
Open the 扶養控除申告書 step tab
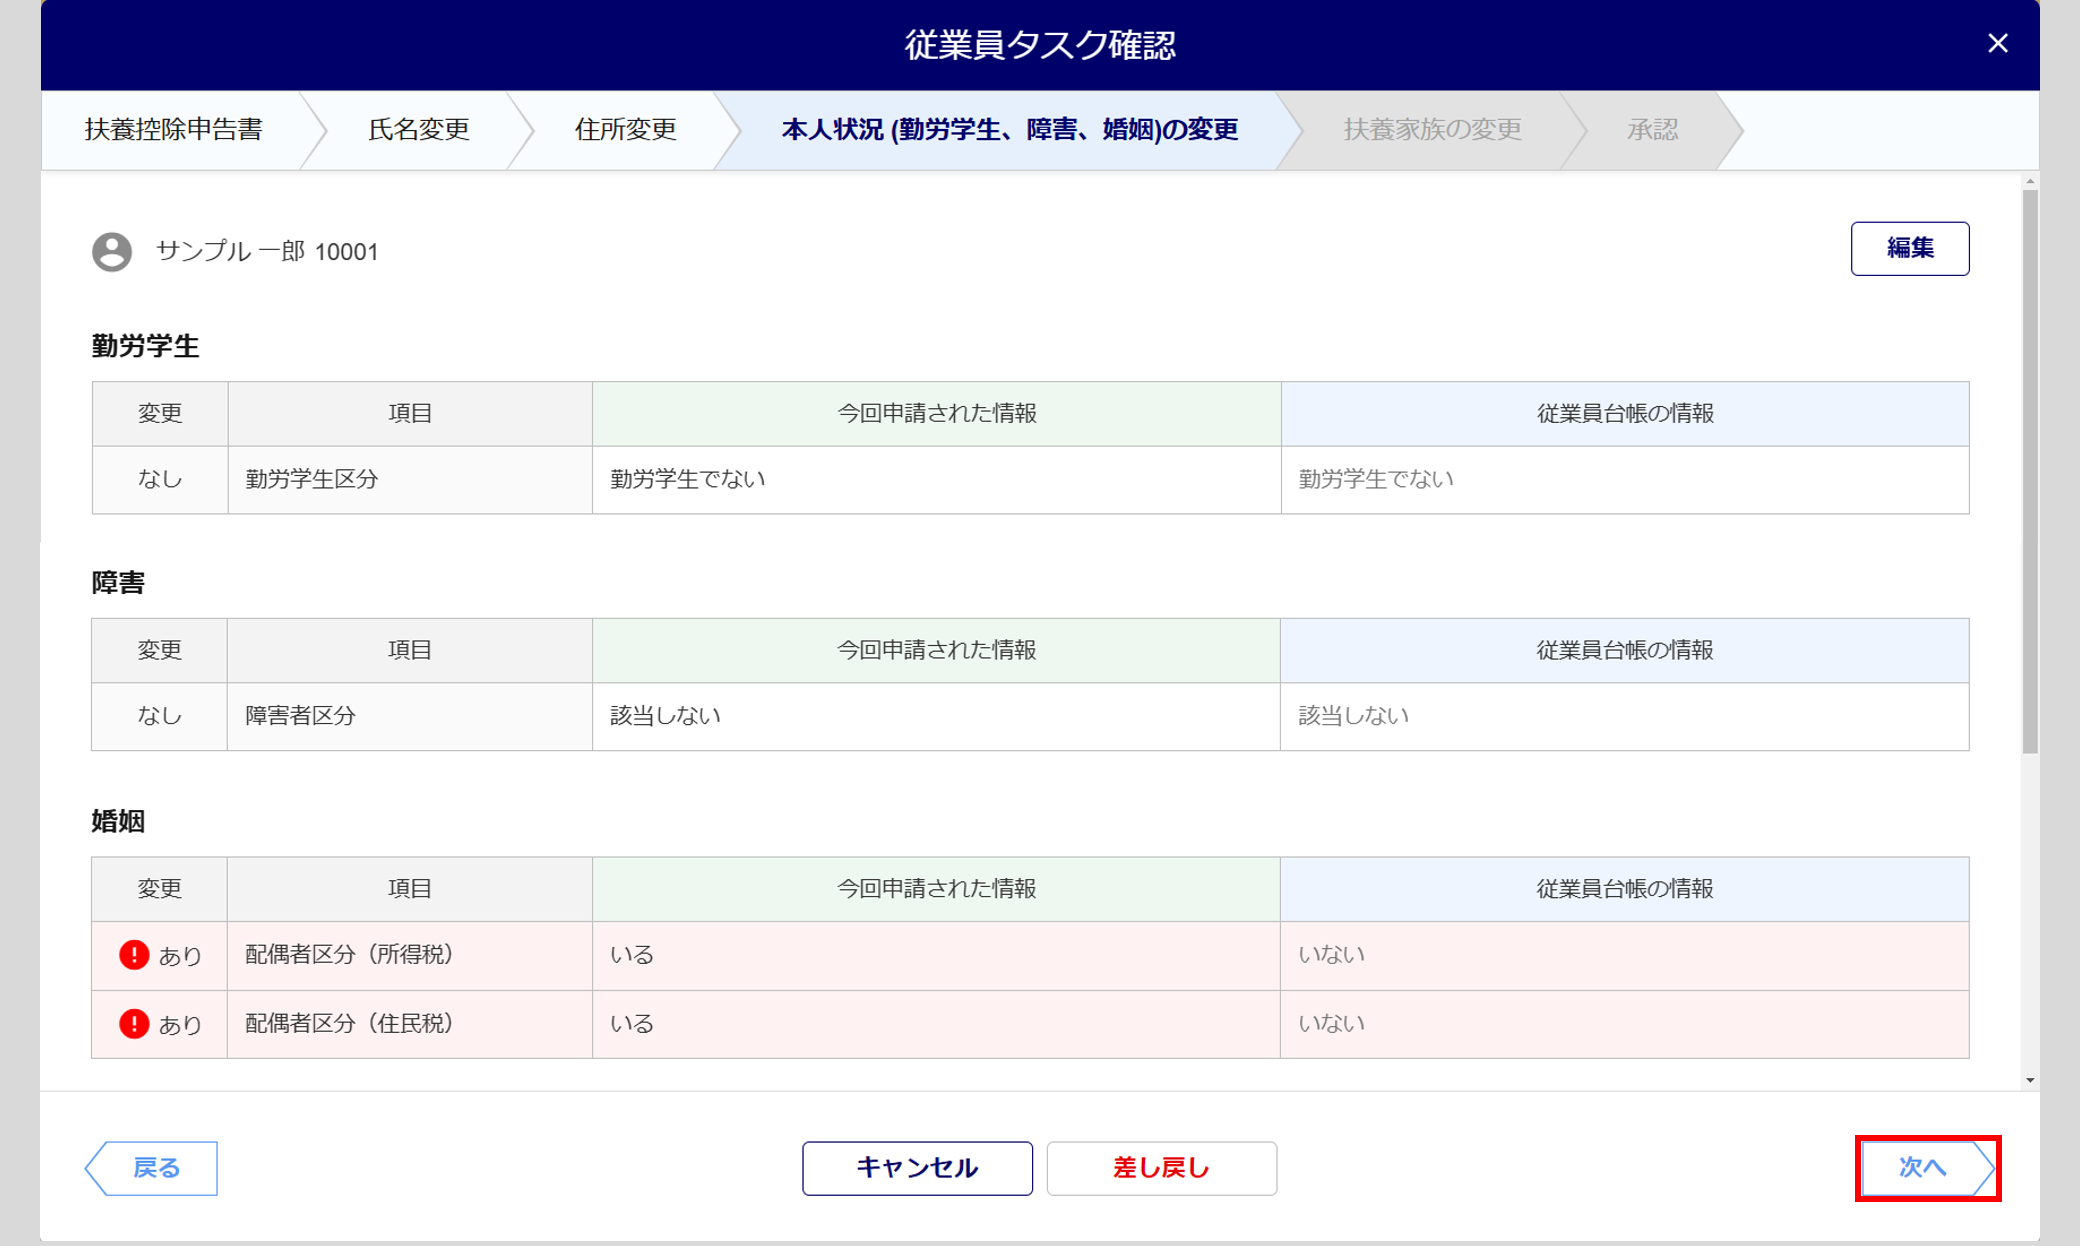pos(174,130)
